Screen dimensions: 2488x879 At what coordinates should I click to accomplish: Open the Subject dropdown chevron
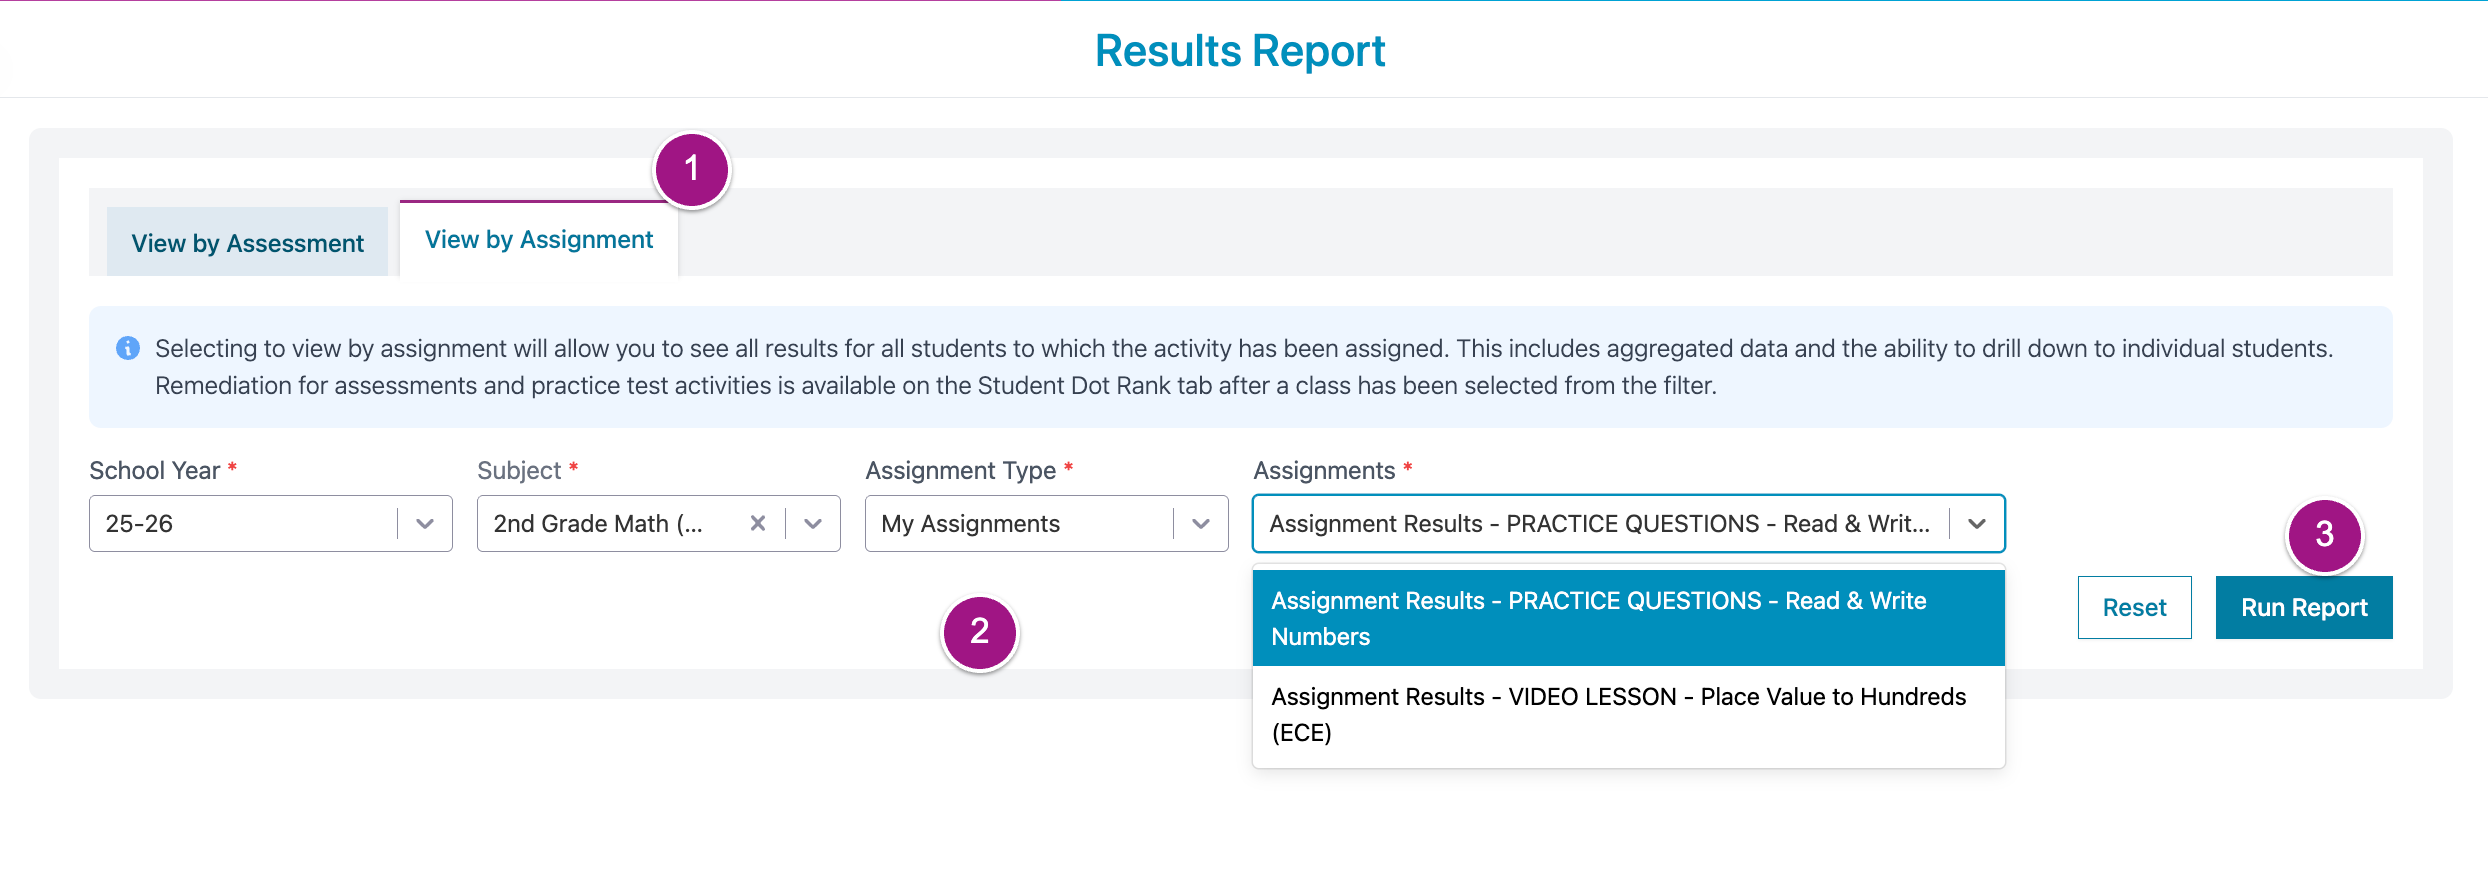(813, 524)
